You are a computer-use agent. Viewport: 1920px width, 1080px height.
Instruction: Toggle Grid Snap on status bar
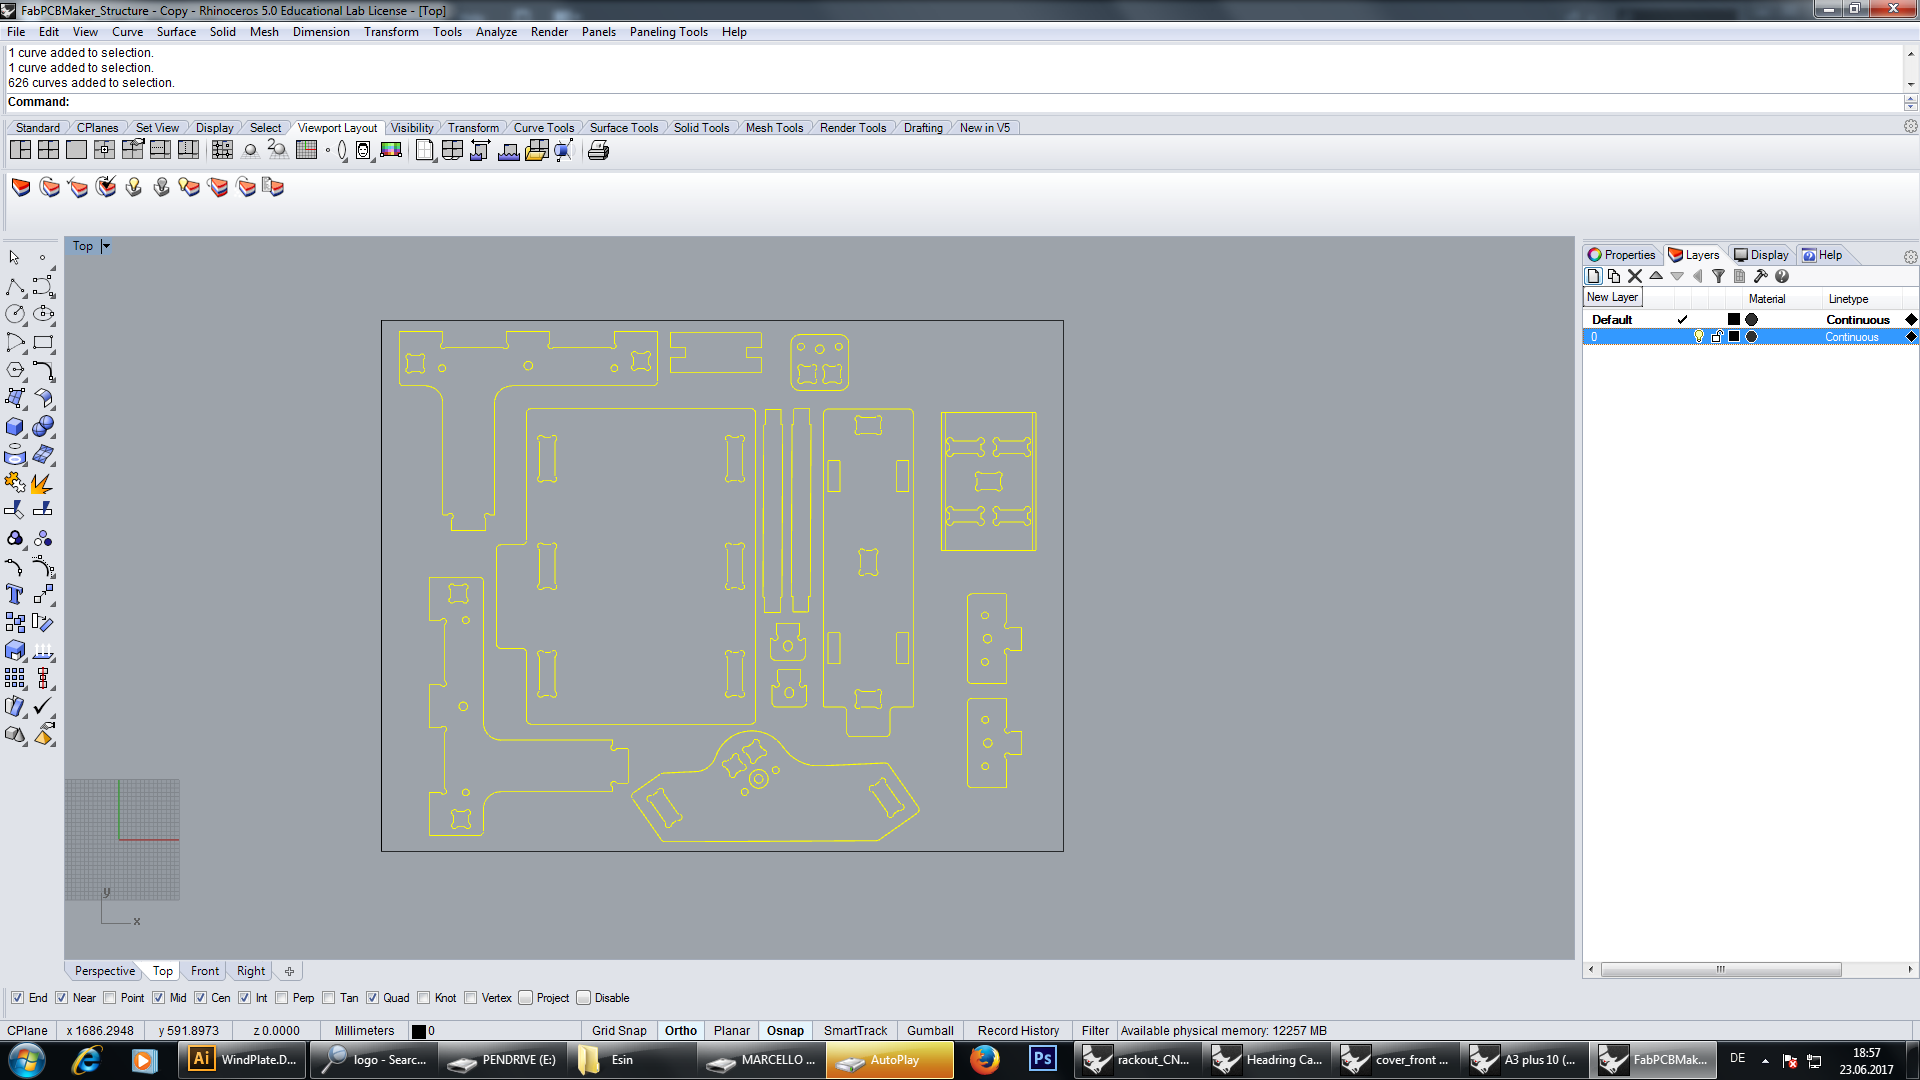(620, 1030)
